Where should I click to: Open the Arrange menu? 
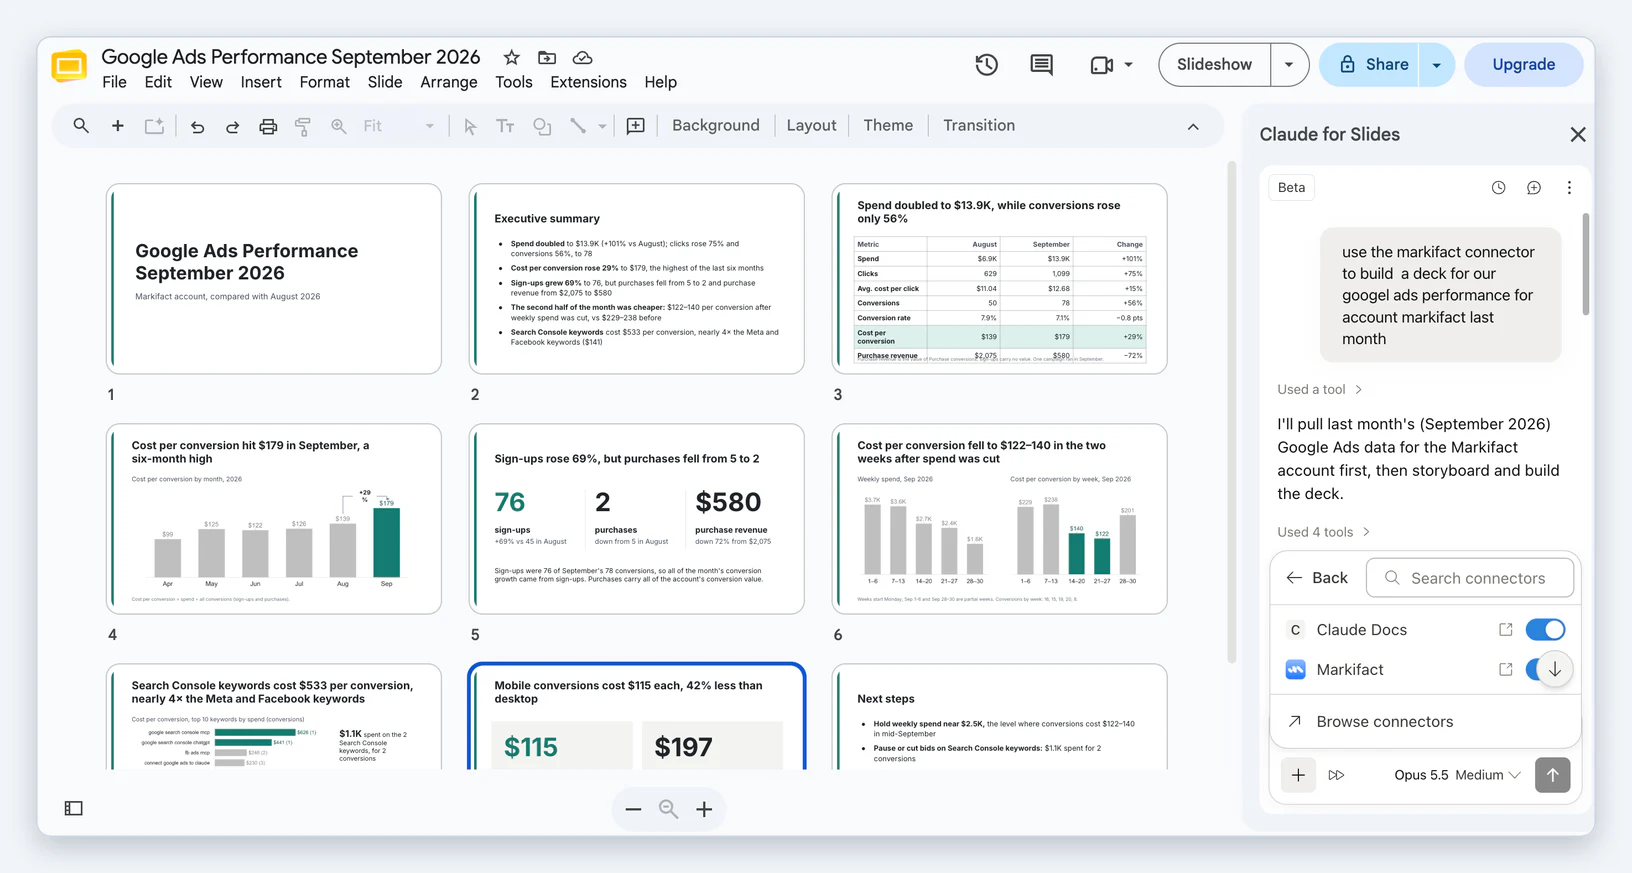[x=449, y=82]
